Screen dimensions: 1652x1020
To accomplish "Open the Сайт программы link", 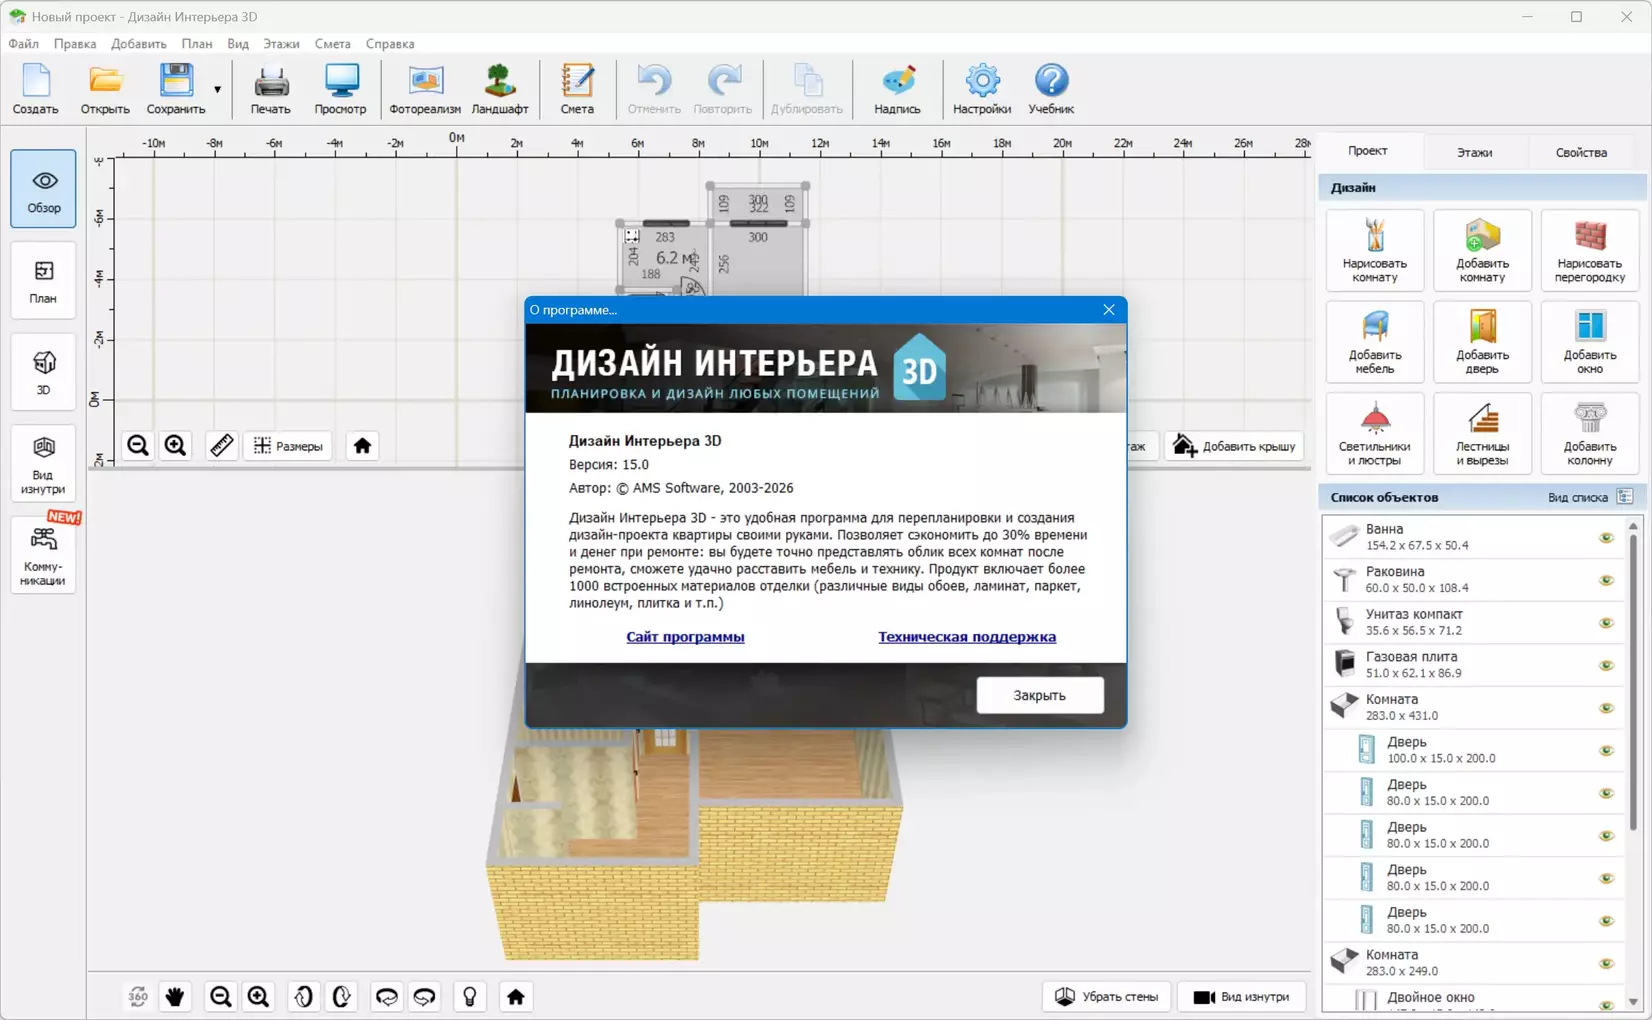I will pyautogui.click(x=685, y=637).
